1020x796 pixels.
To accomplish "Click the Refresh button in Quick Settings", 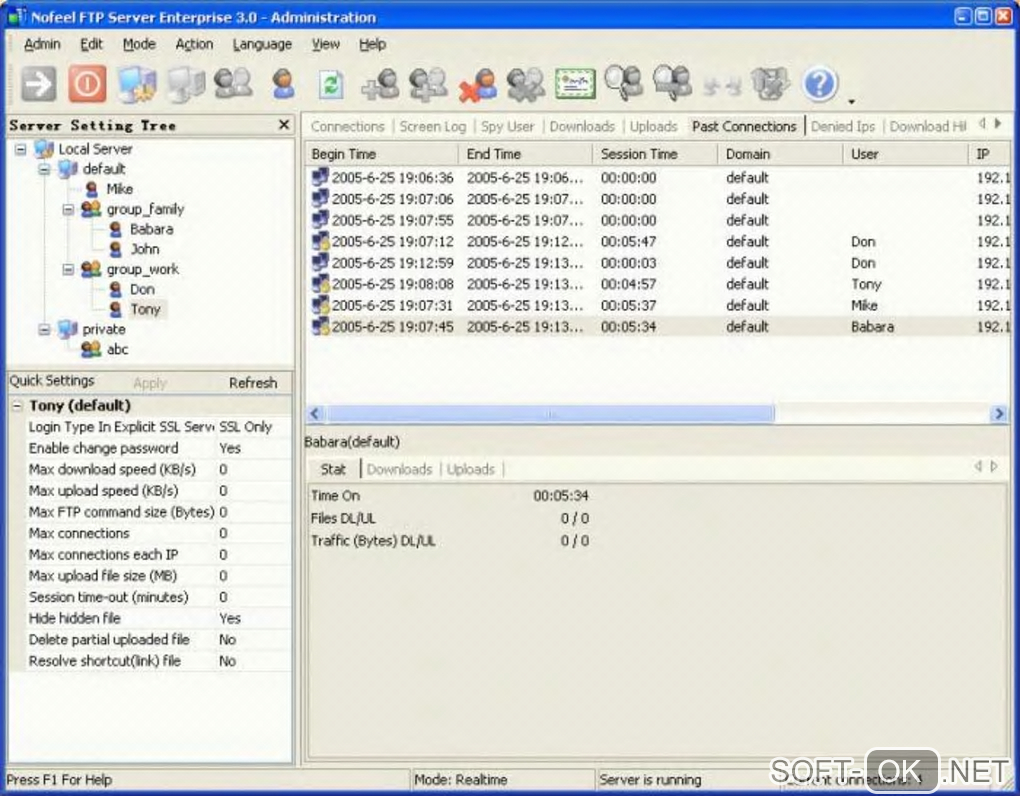I will [x=253, y=383].
